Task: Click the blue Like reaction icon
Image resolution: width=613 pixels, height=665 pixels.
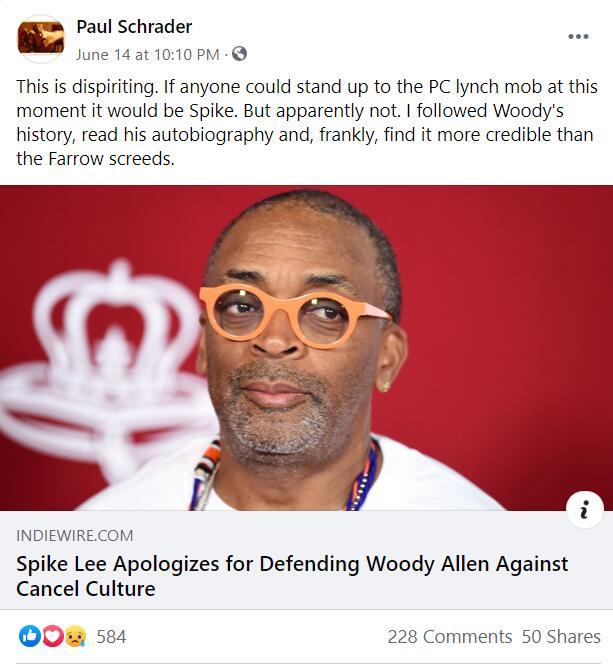Action: coord(30,636)
